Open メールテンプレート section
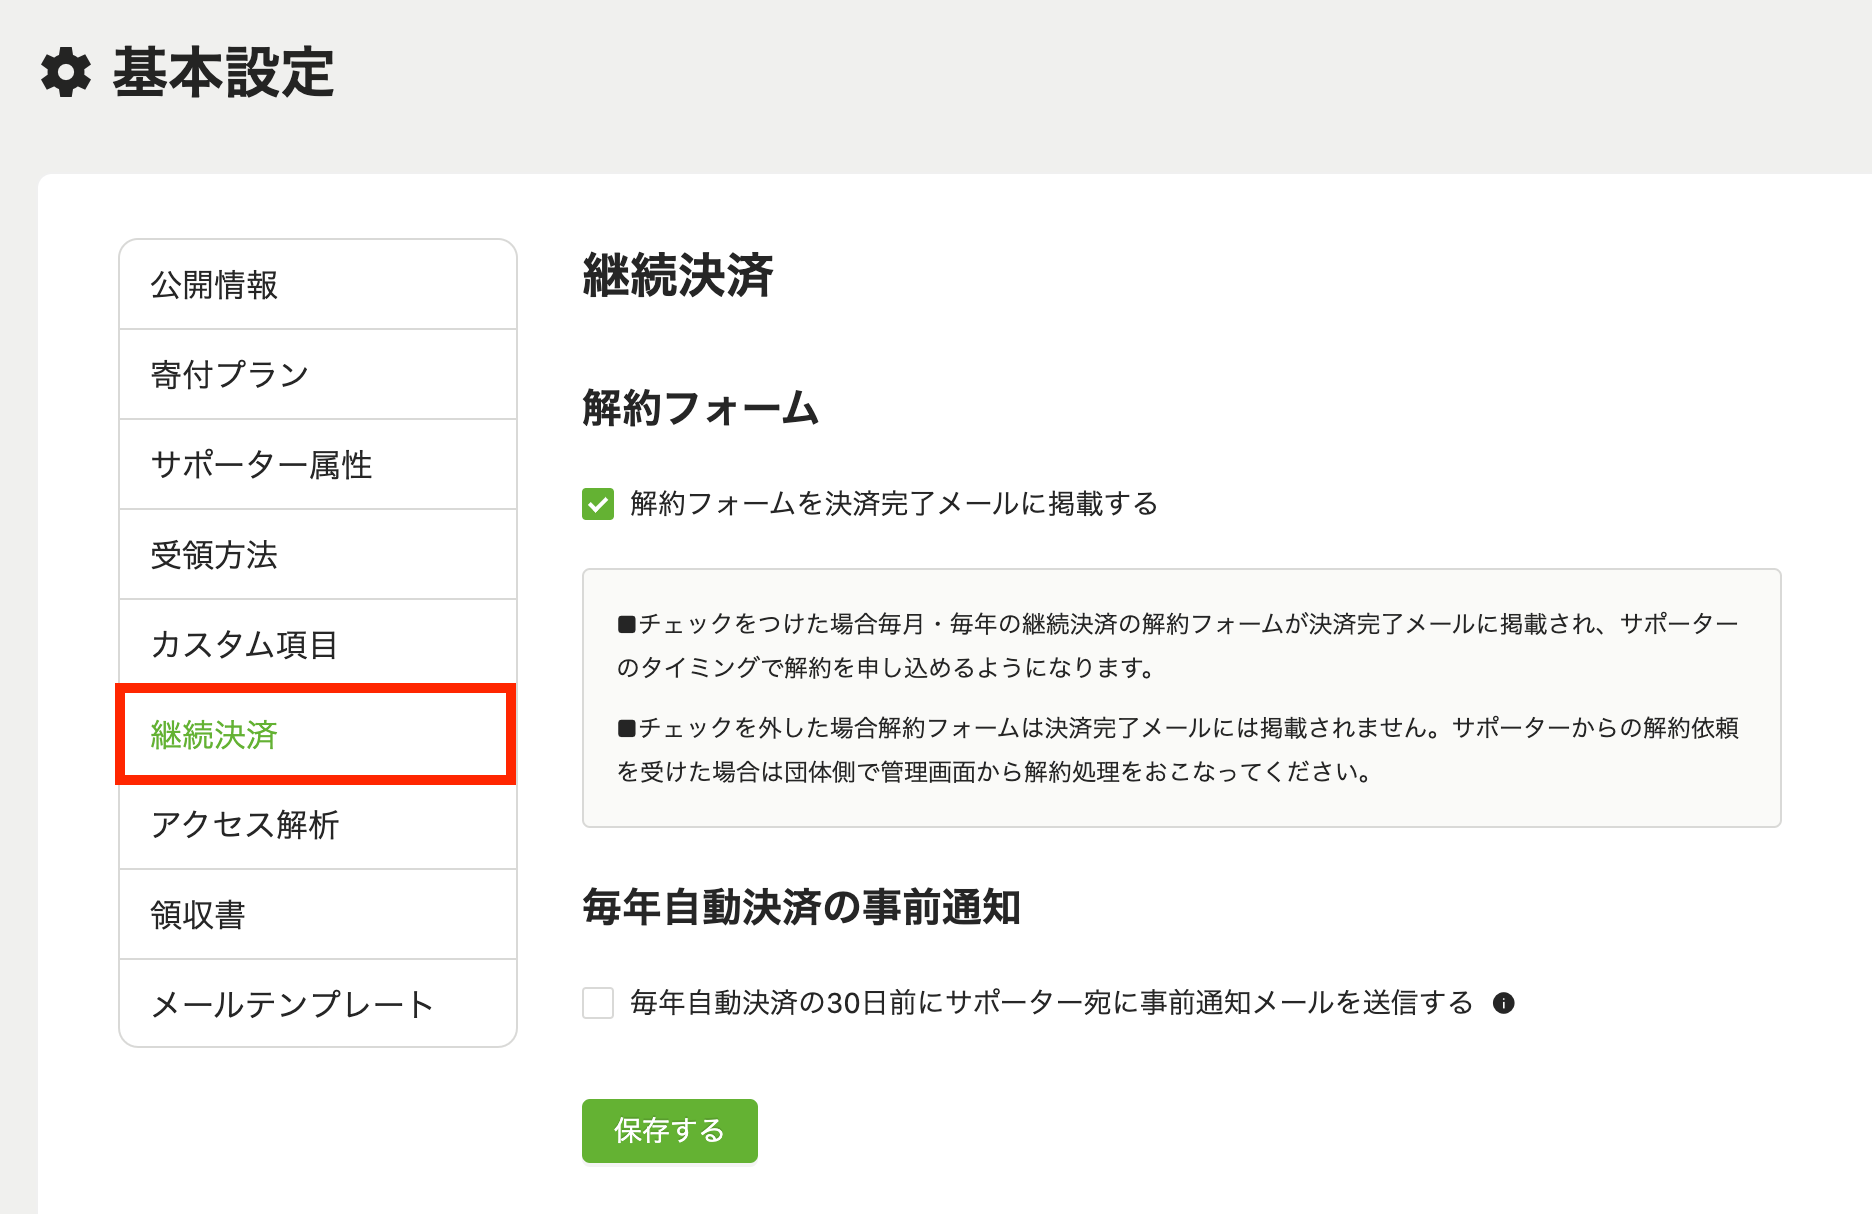The width and height of the screenshot is (1872, 1214). [x=318, y=1004]
